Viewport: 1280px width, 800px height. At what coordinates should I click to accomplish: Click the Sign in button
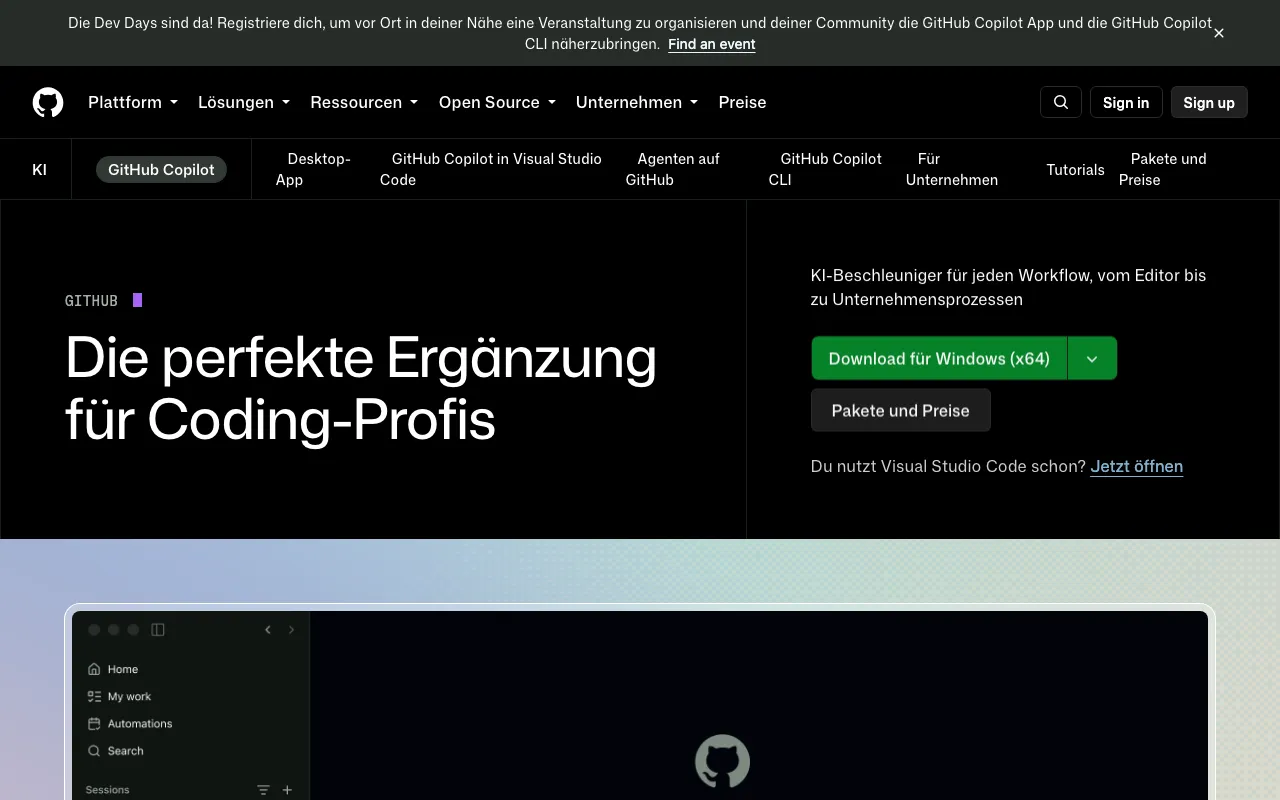tap(1126, 102)
